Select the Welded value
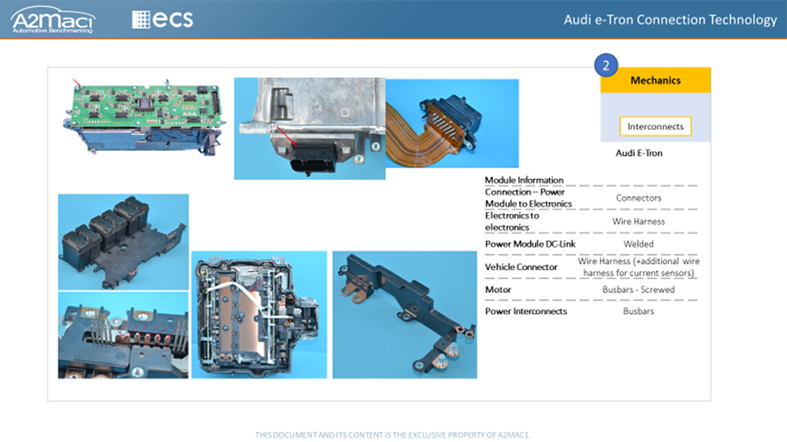Screen dimensions: 787x442 click(x=638, y=244)
